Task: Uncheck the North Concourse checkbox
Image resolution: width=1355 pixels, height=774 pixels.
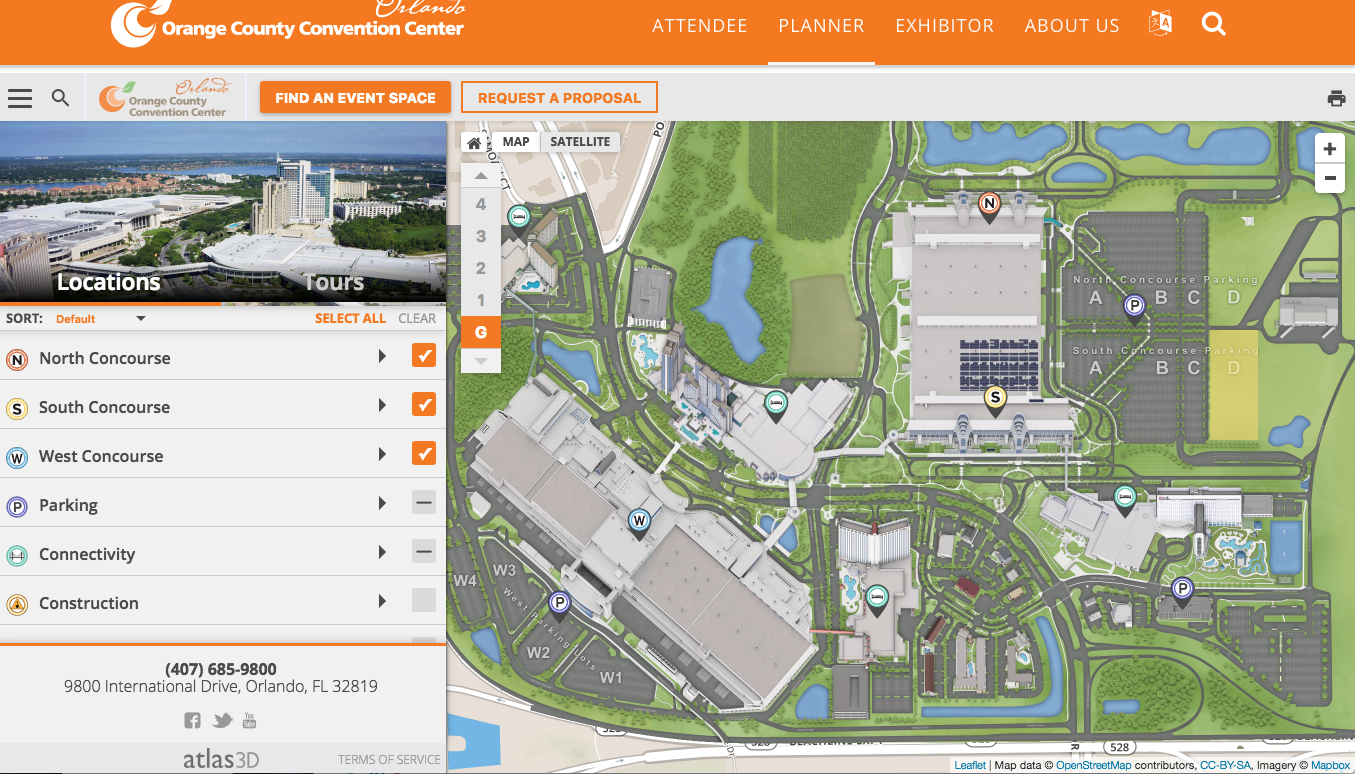Action: [424, 356]
